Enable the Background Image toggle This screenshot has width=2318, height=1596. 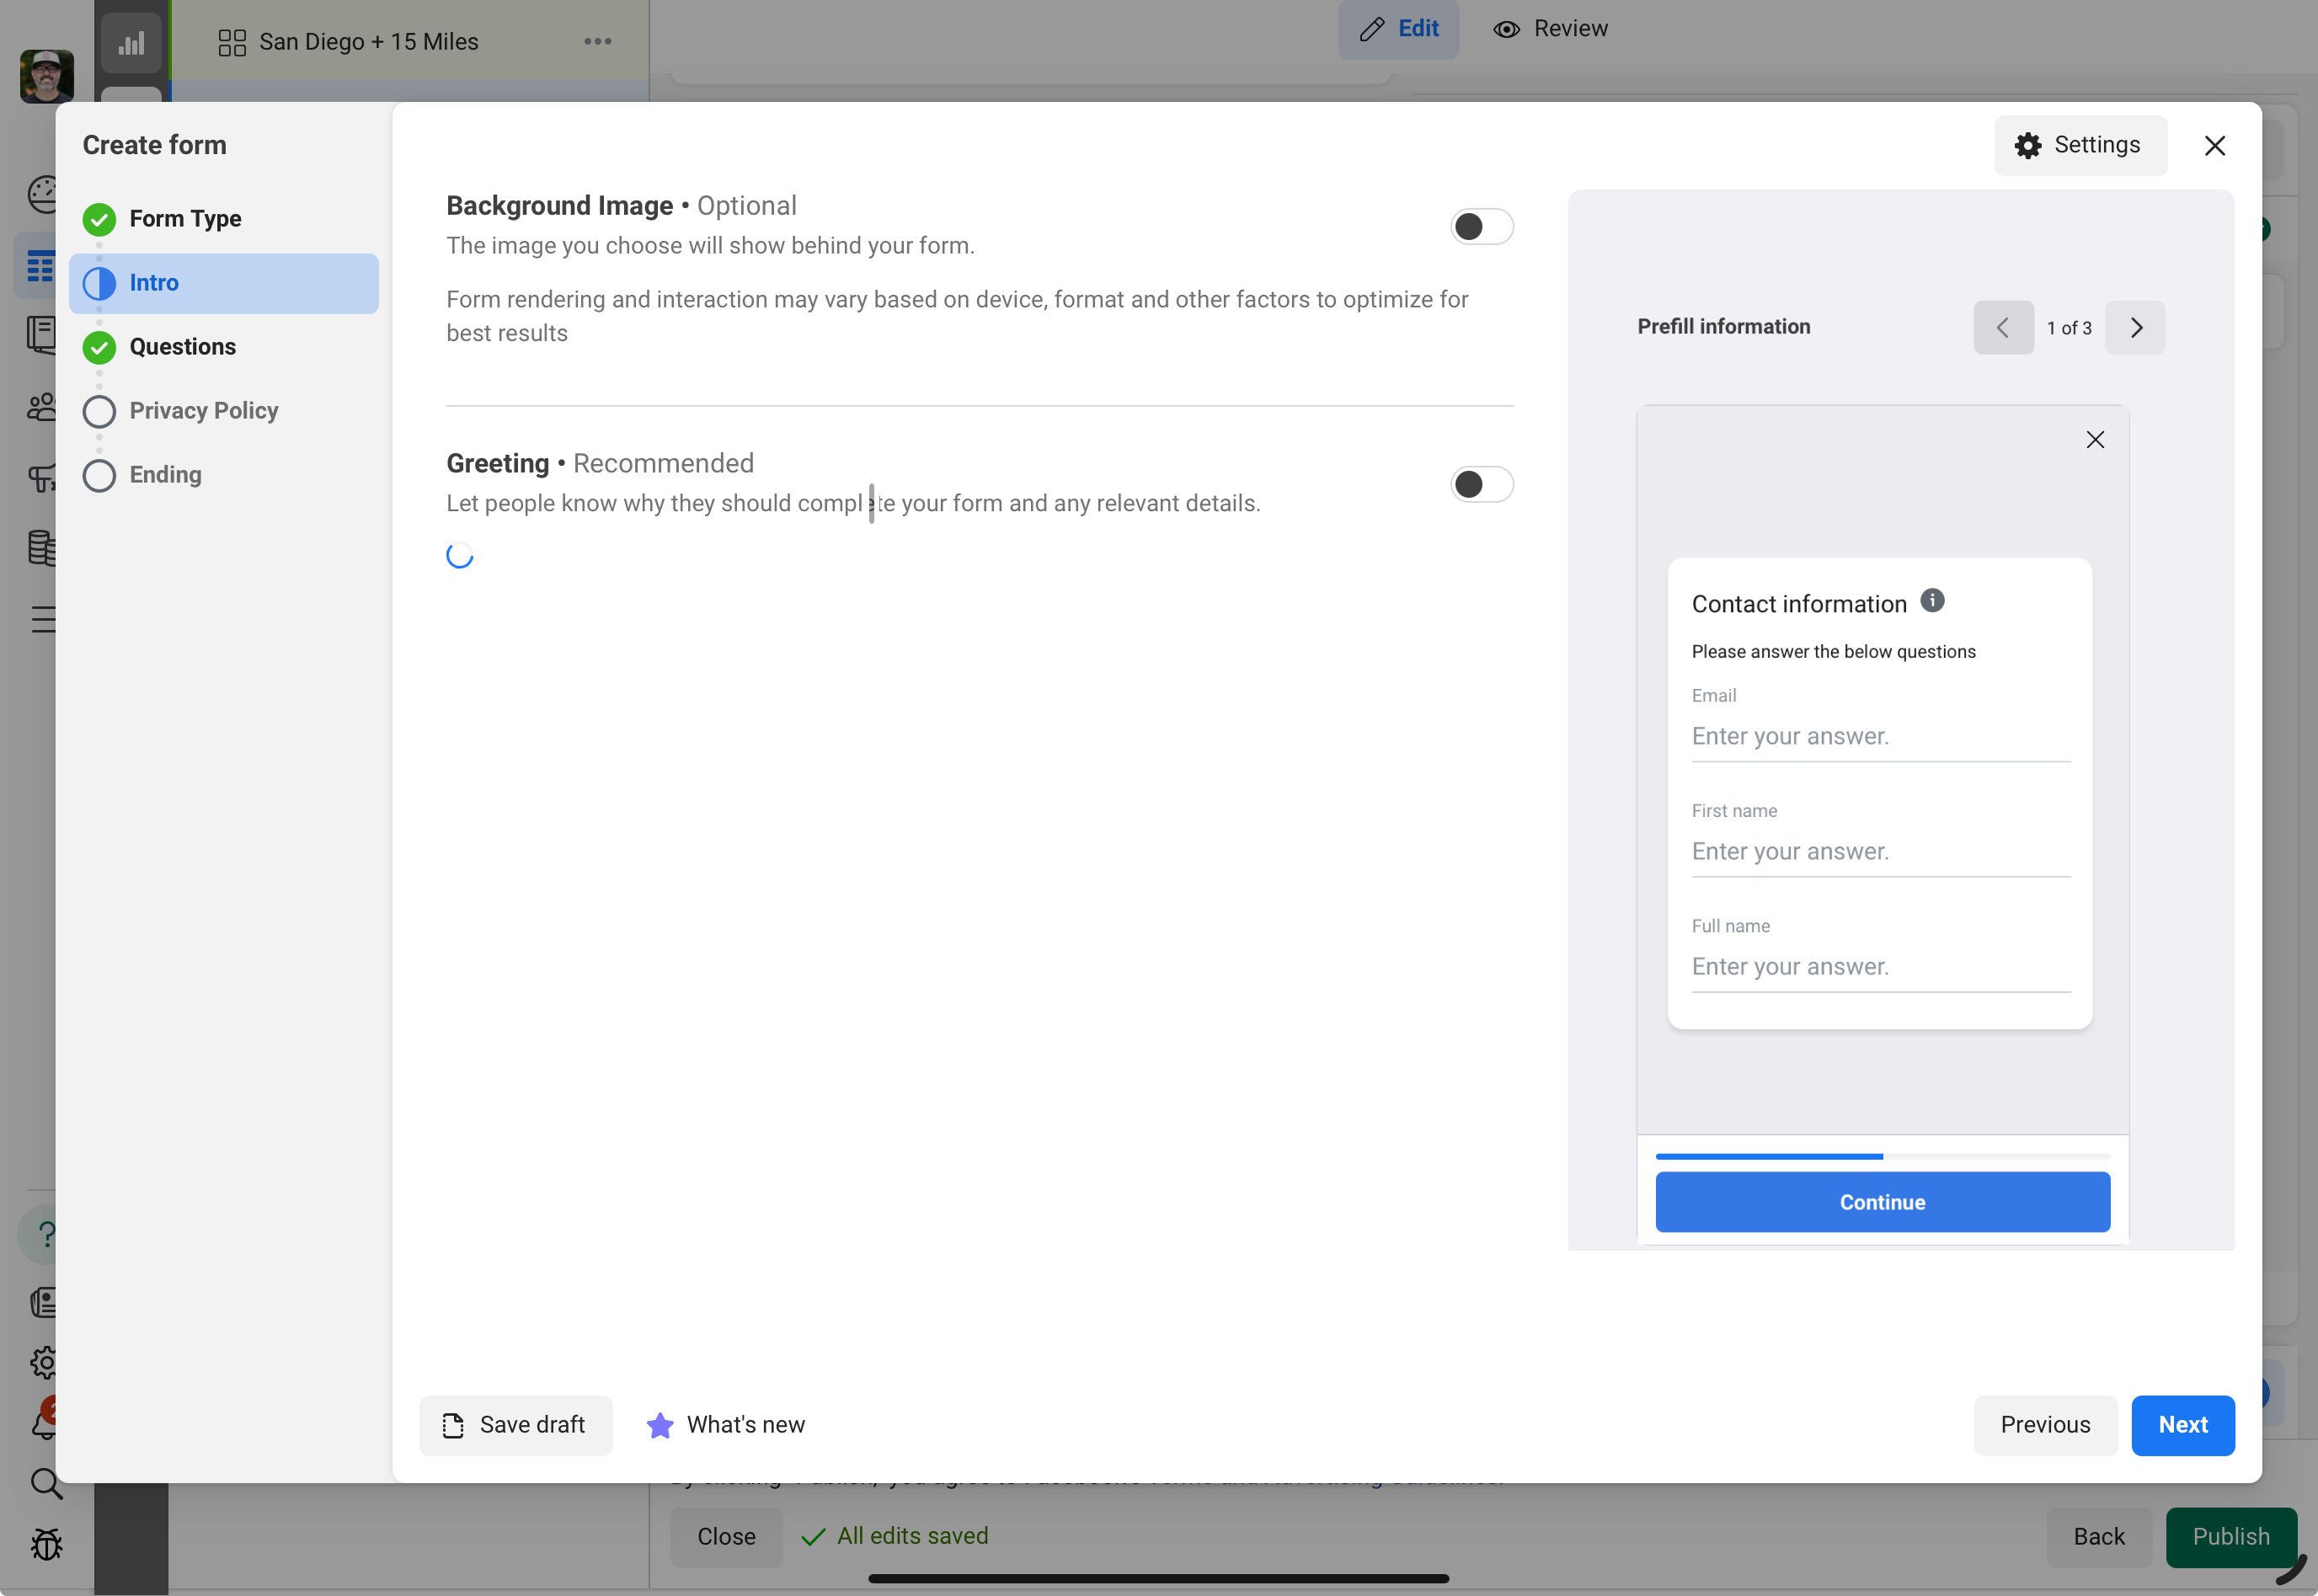(x=1481, y=227)
